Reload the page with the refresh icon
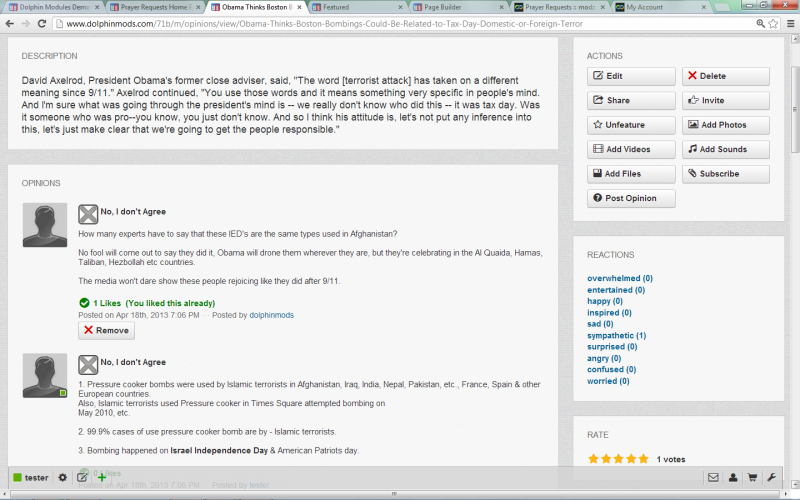This screenshot has width=800, height=500. [42, 23]
